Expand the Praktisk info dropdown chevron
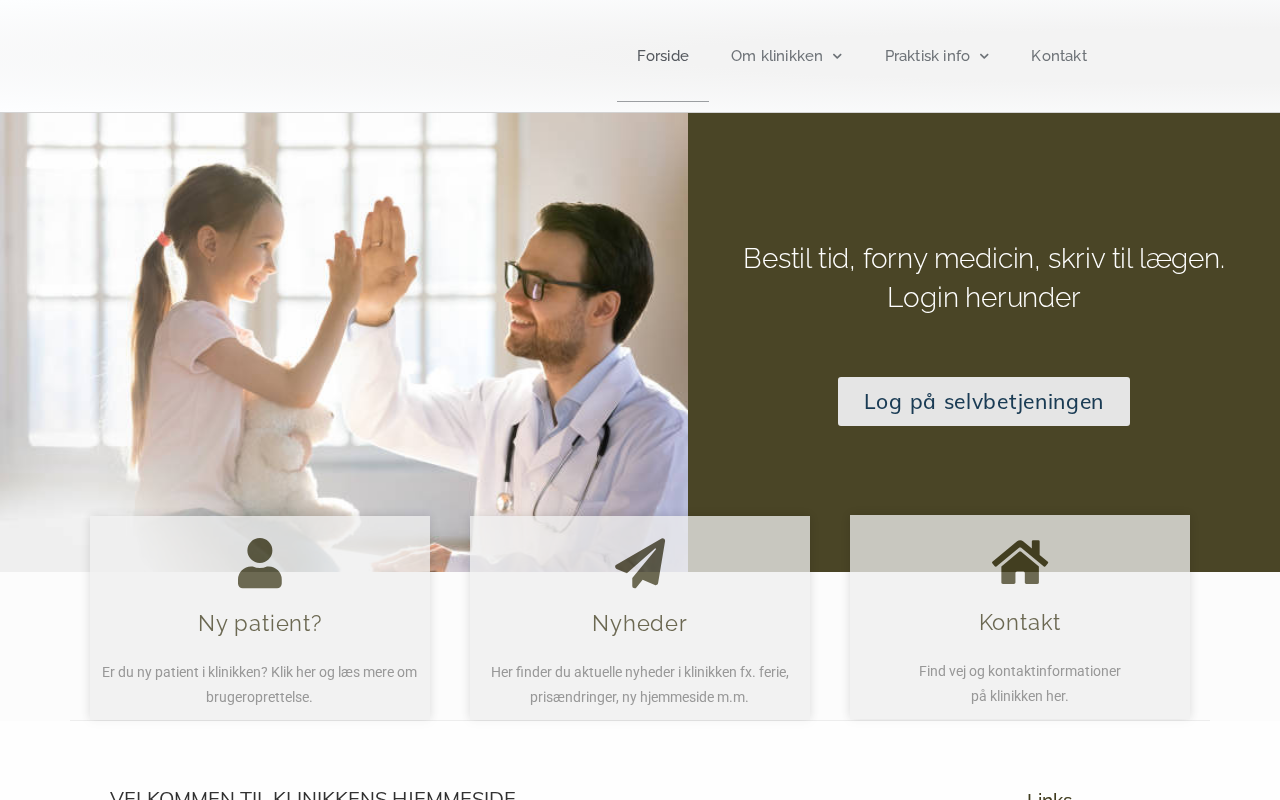The image size is (1280, 800). point(984,56)
